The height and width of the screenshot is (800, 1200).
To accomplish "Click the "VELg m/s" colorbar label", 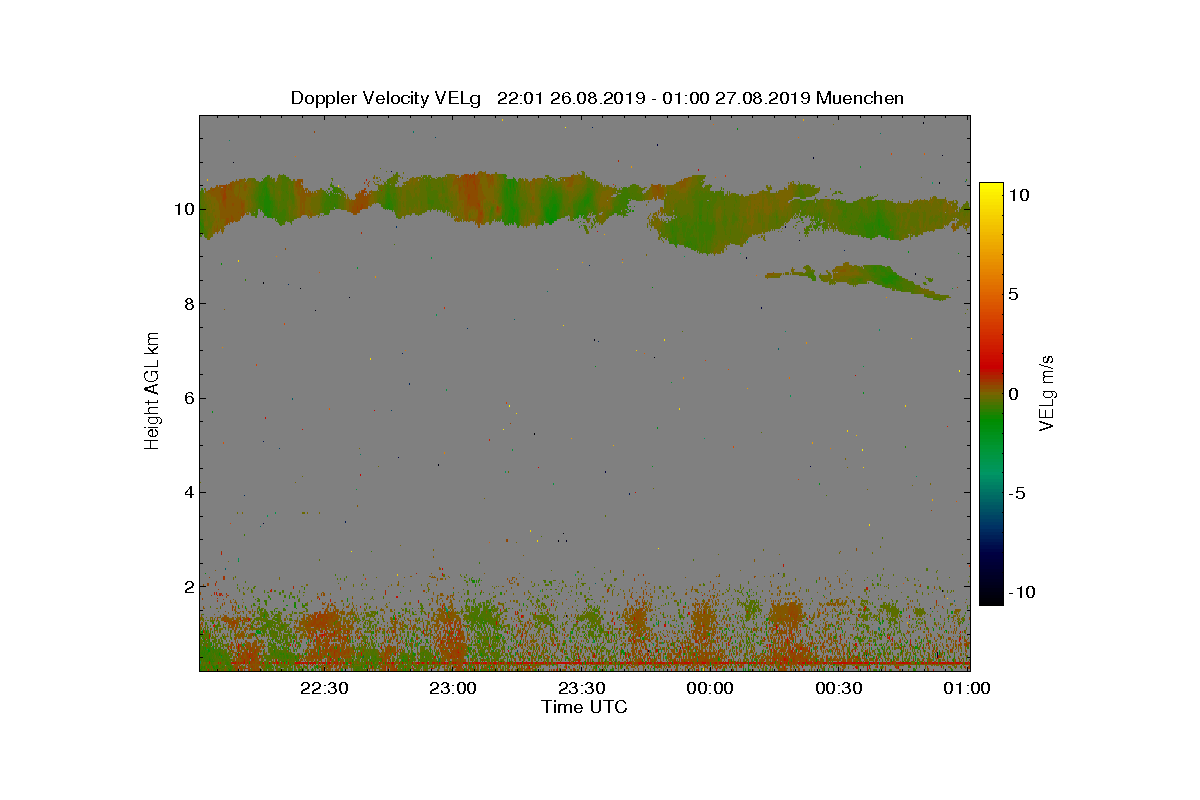I will click(x=1049, y=392).
